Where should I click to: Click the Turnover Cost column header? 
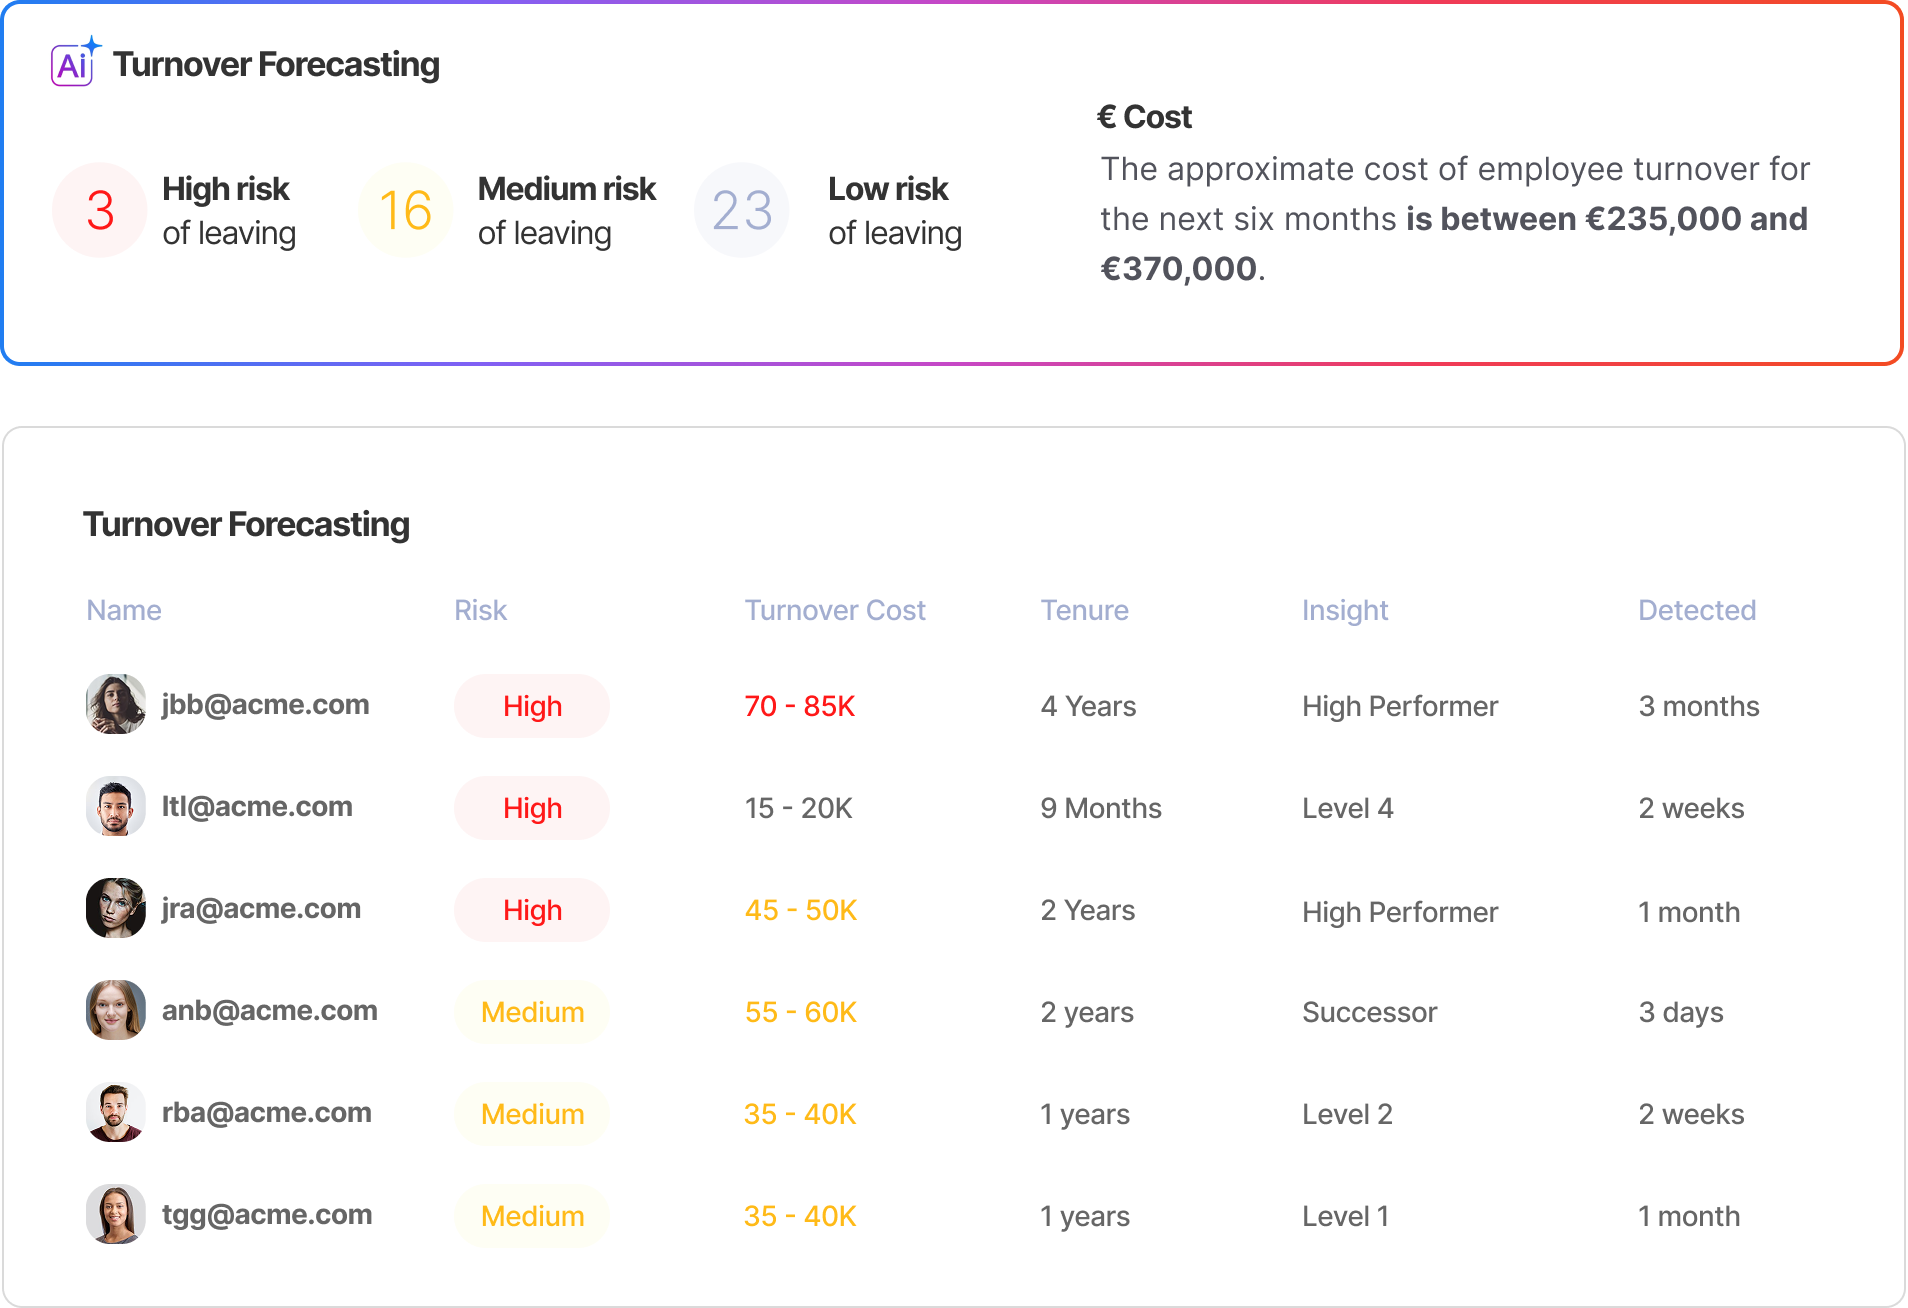pos(835,610)
